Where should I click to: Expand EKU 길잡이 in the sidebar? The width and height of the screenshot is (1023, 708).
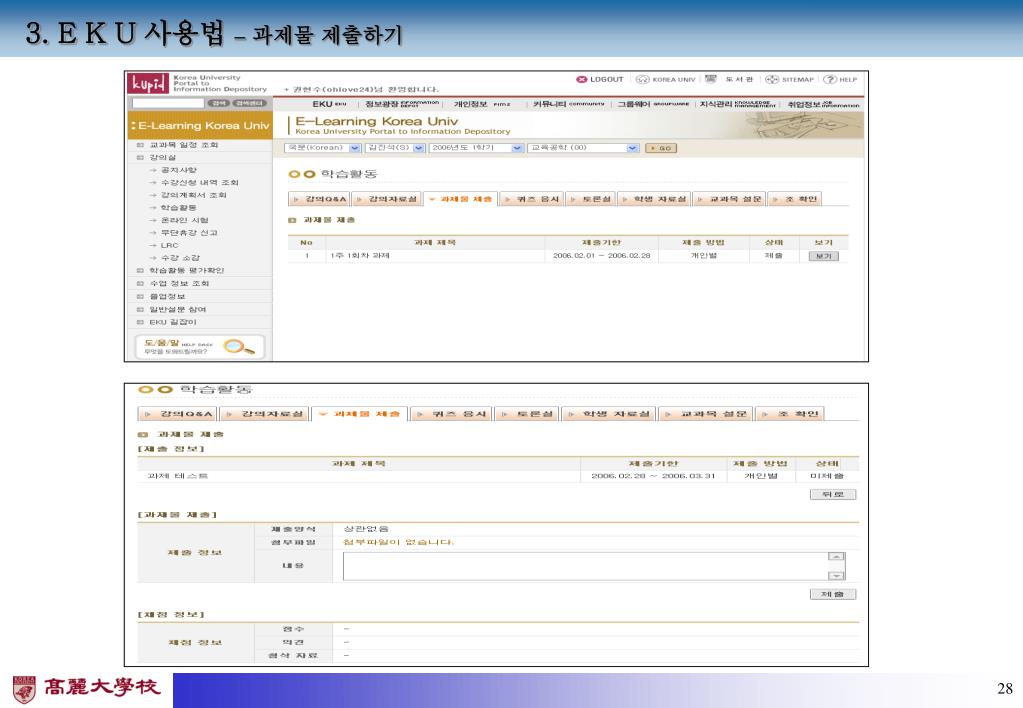(172, 322)
